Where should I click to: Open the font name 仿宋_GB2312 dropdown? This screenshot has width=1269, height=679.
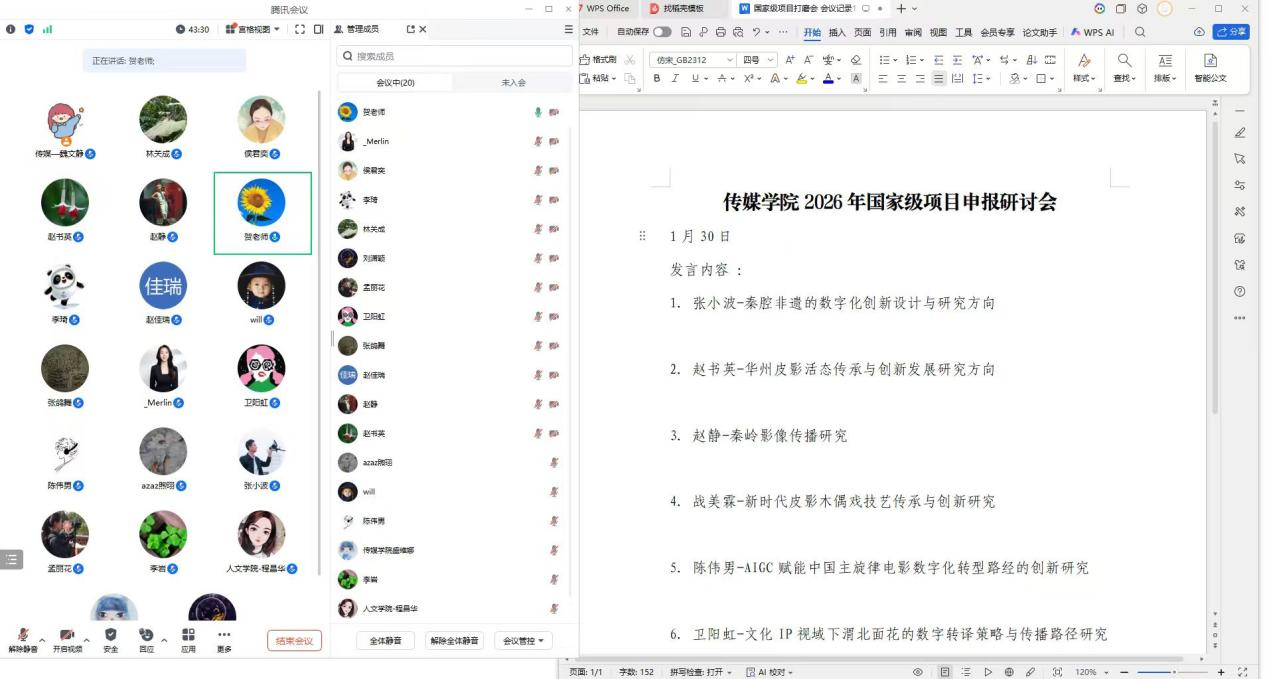pyautogui.click(x=729, y=60)
